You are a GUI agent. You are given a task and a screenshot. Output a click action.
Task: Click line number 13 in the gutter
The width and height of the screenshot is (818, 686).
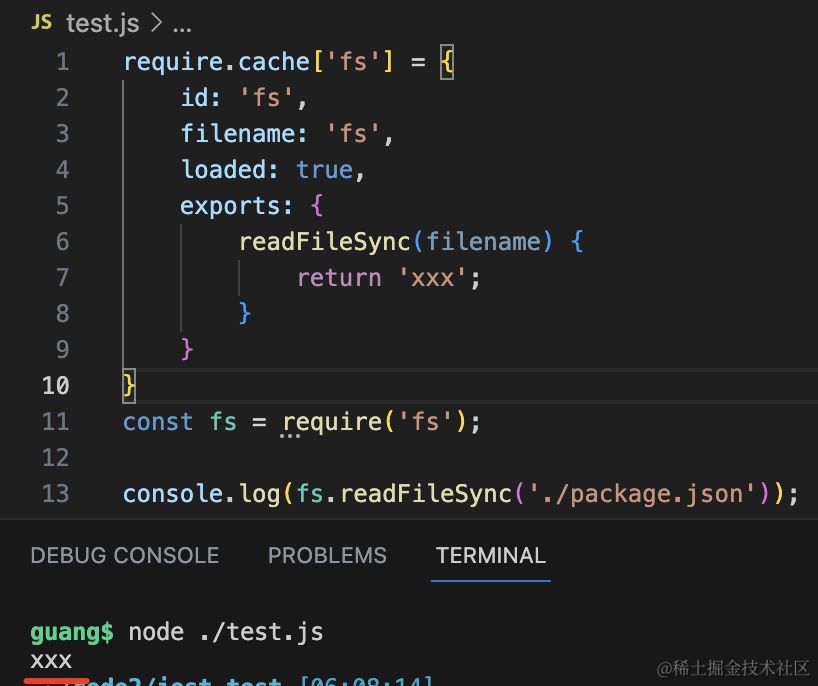tap(56, 494)
